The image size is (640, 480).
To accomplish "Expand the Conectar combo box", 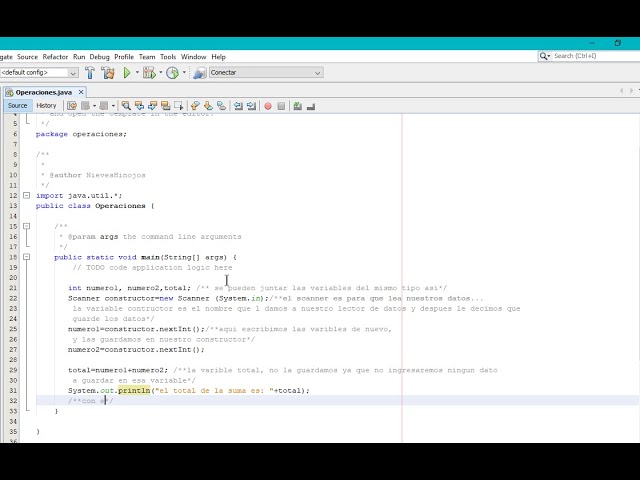I will [x=318, y=73].
